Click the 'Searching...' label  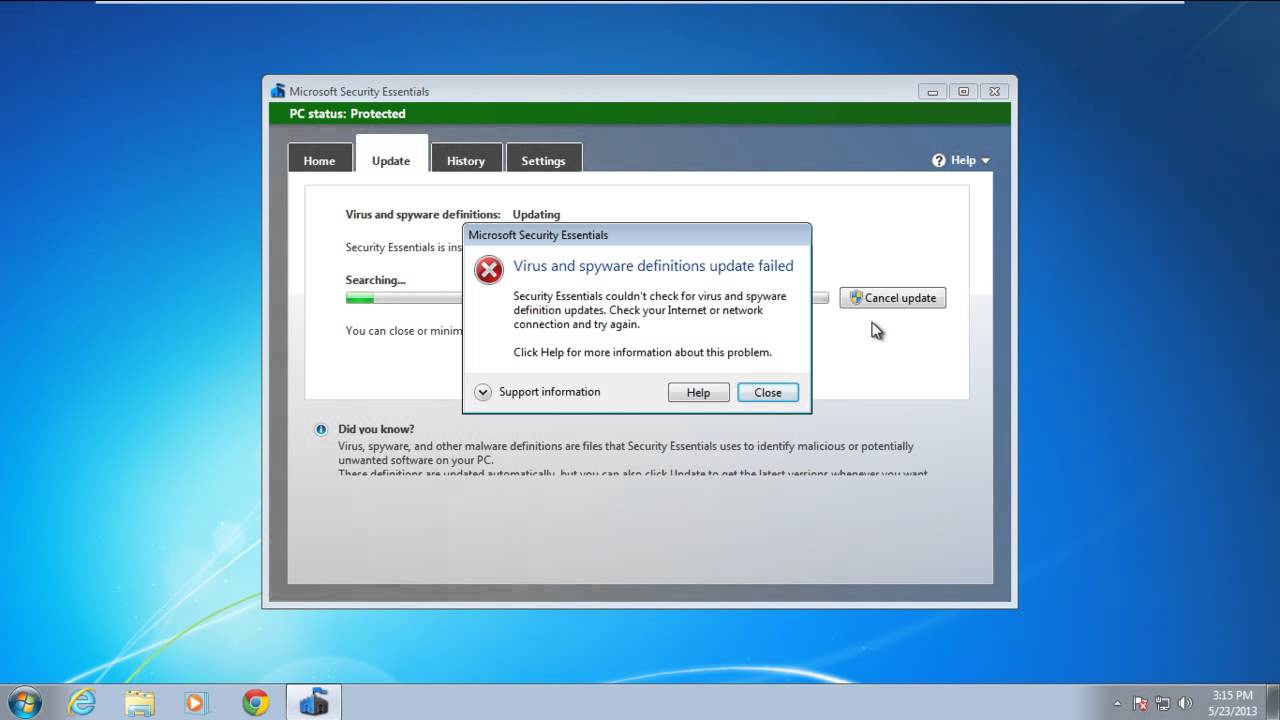tap(375, 280)
